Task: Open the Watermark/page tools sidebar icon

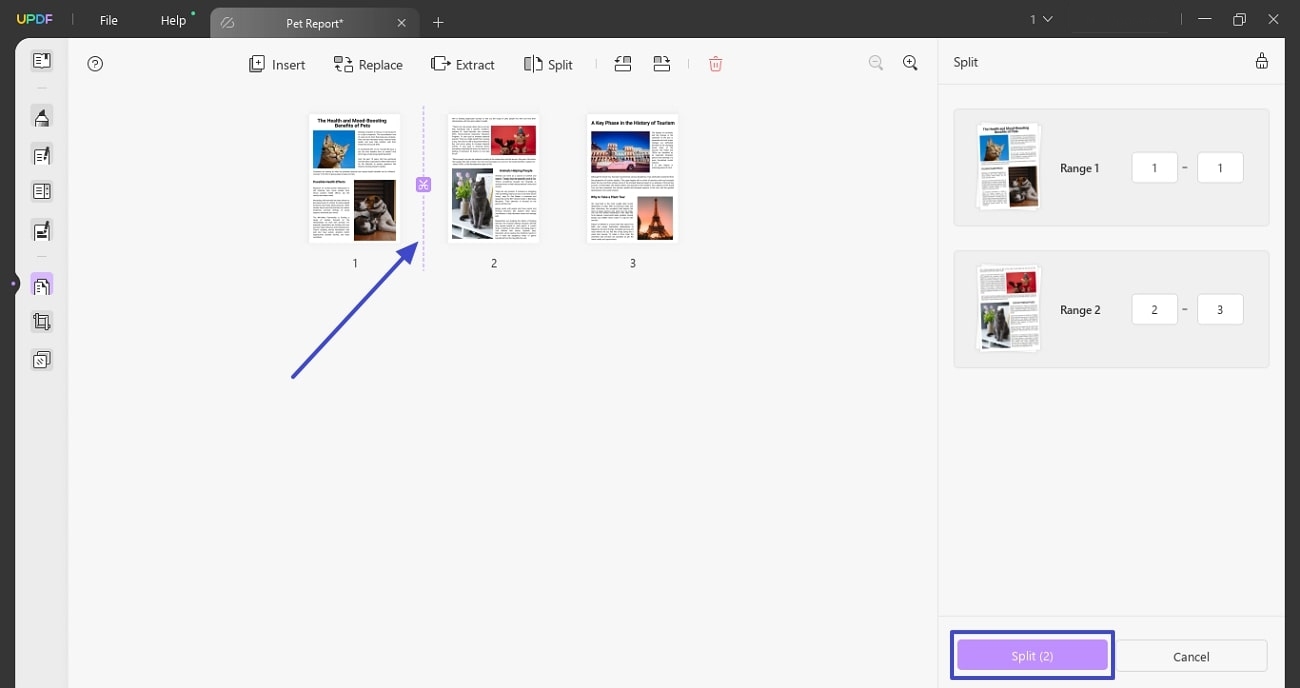Action: click(41, 360)
